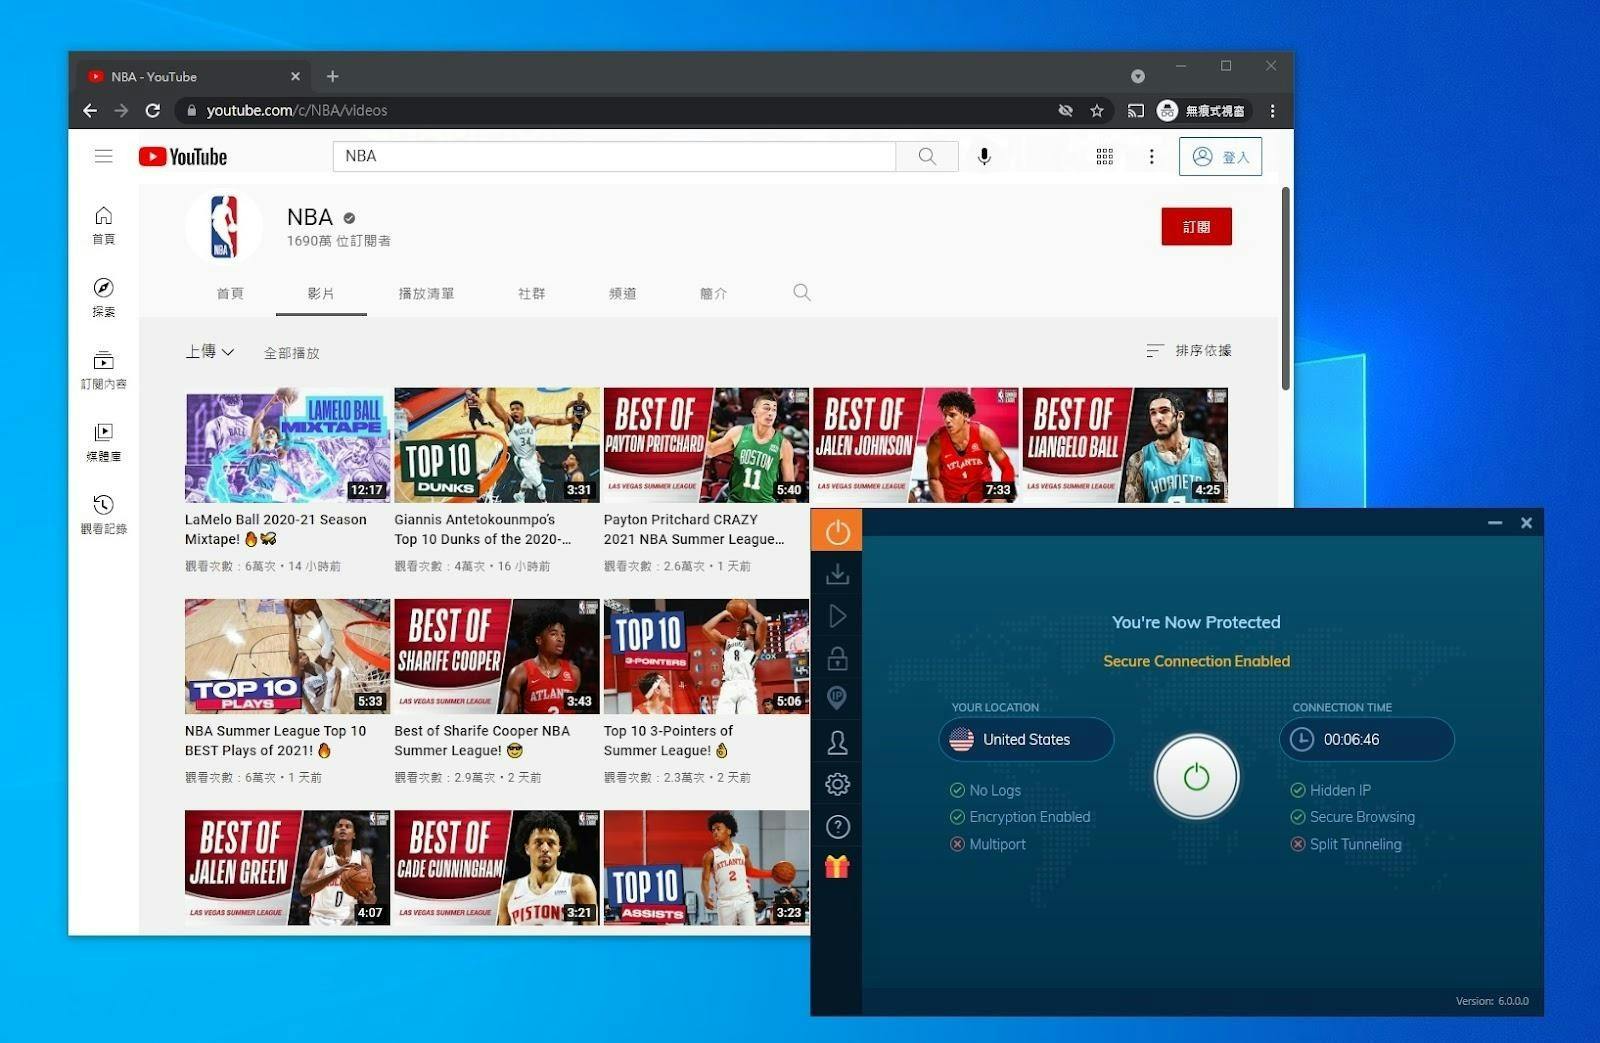The width and height of the screenshot is (1600, 1043).
Task: Click the 登入 sign-in button
Action: point(1220,157)
